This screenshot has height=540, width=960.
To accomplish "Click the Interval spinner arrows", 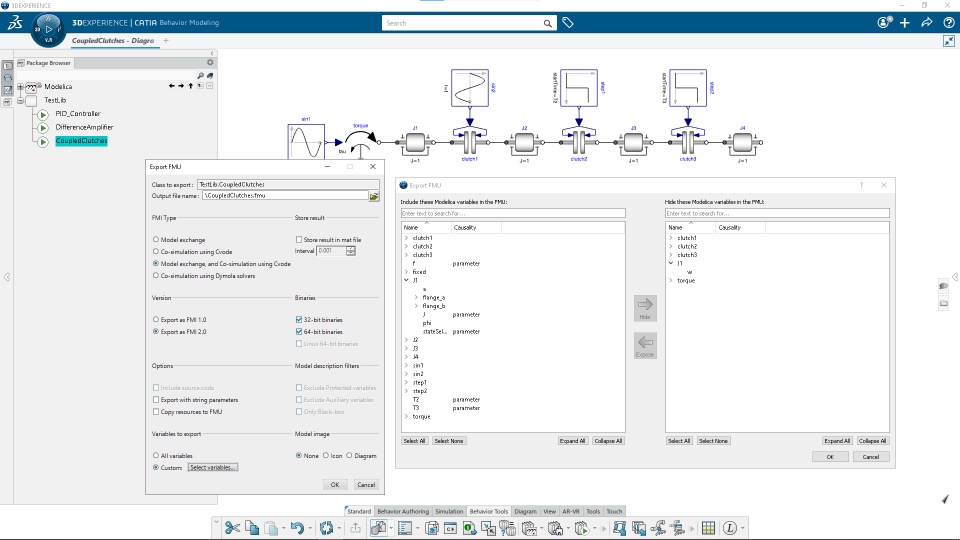I will coord(351,251).
